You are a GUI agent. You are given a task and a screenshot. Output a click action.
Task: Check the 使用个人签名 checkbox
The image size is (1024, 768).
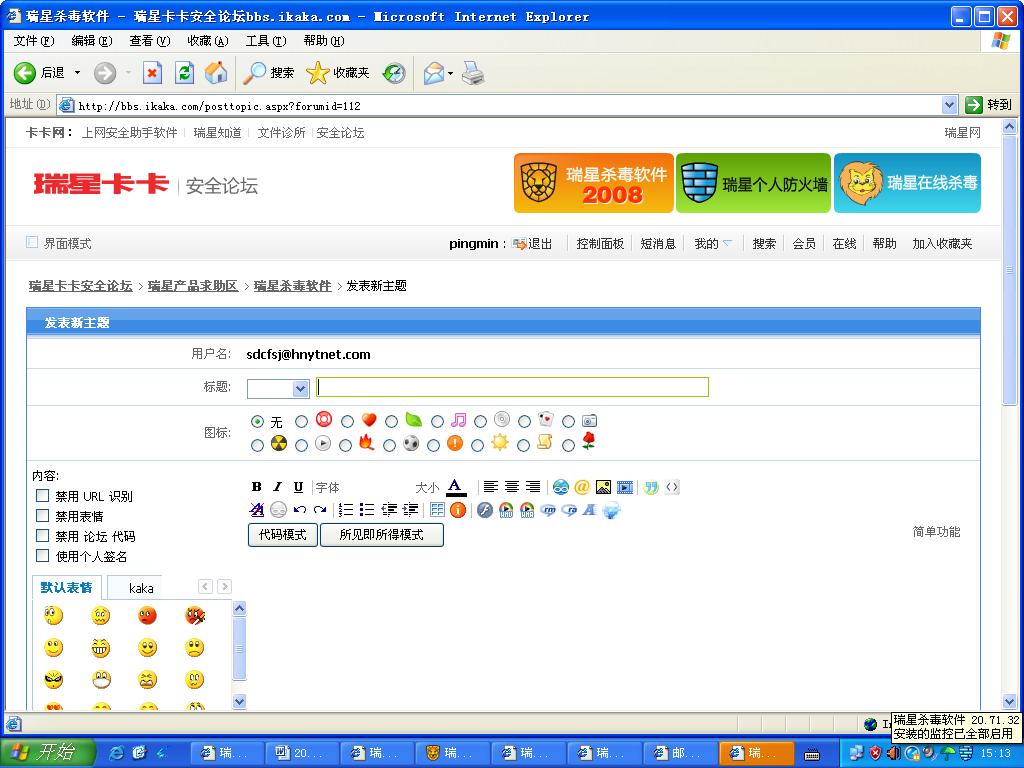click(x=42, y=556)
